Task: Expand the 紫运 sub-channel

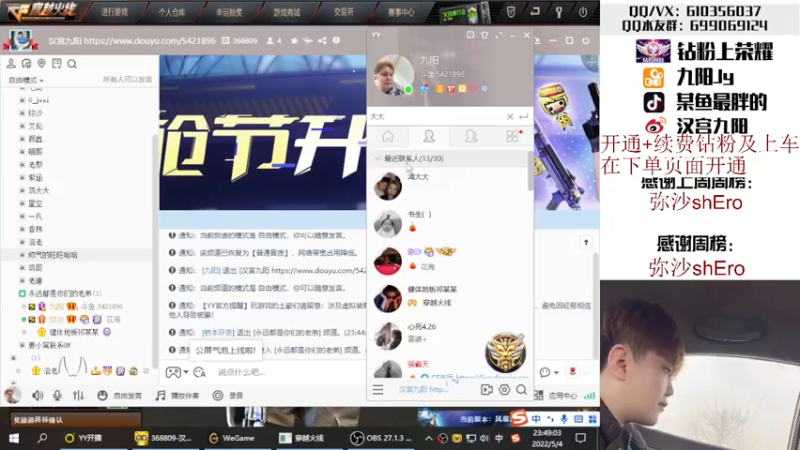Action: click(x=22, y=178)
